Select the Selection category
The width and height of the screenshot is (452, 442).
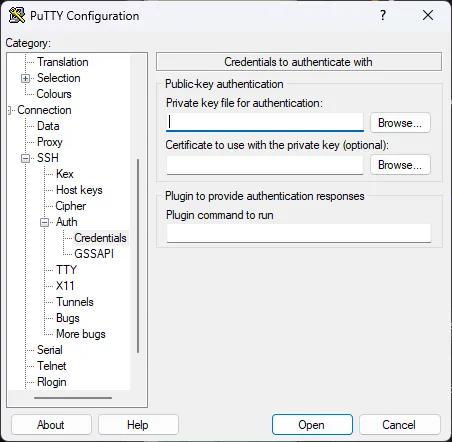tap(59, 78)
